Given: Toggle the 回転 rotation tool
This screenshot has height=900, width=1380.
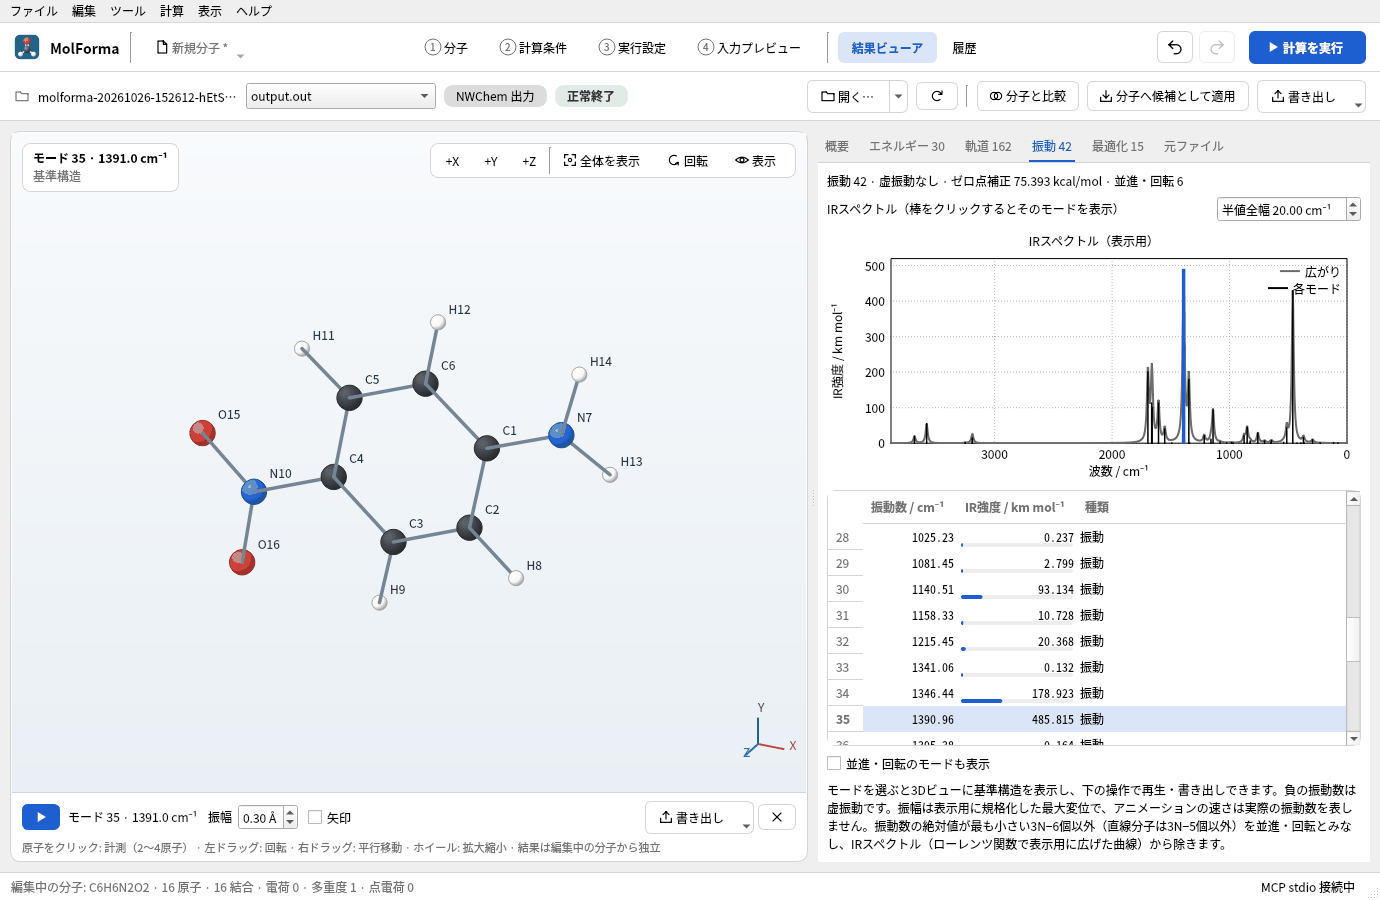Looking at the screenshot, I should coord(688,161).
